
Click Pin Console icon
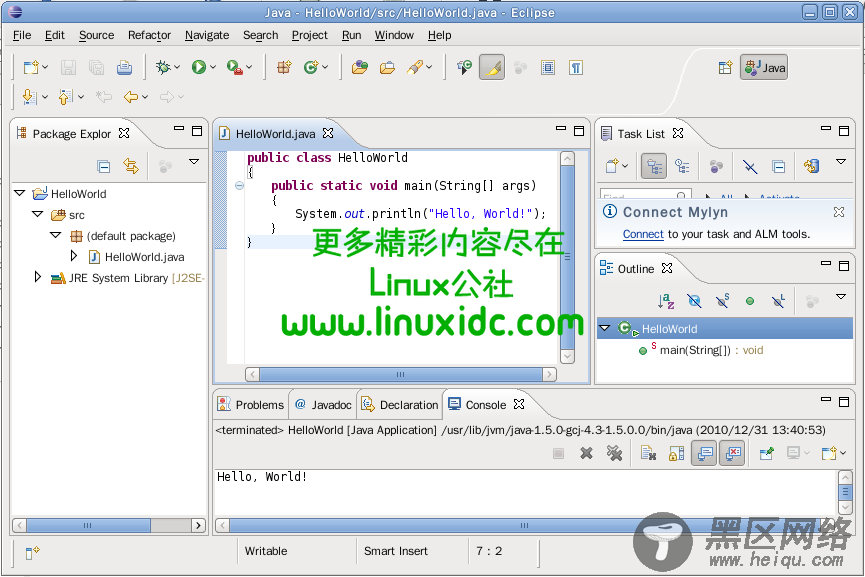pos(766,453)
